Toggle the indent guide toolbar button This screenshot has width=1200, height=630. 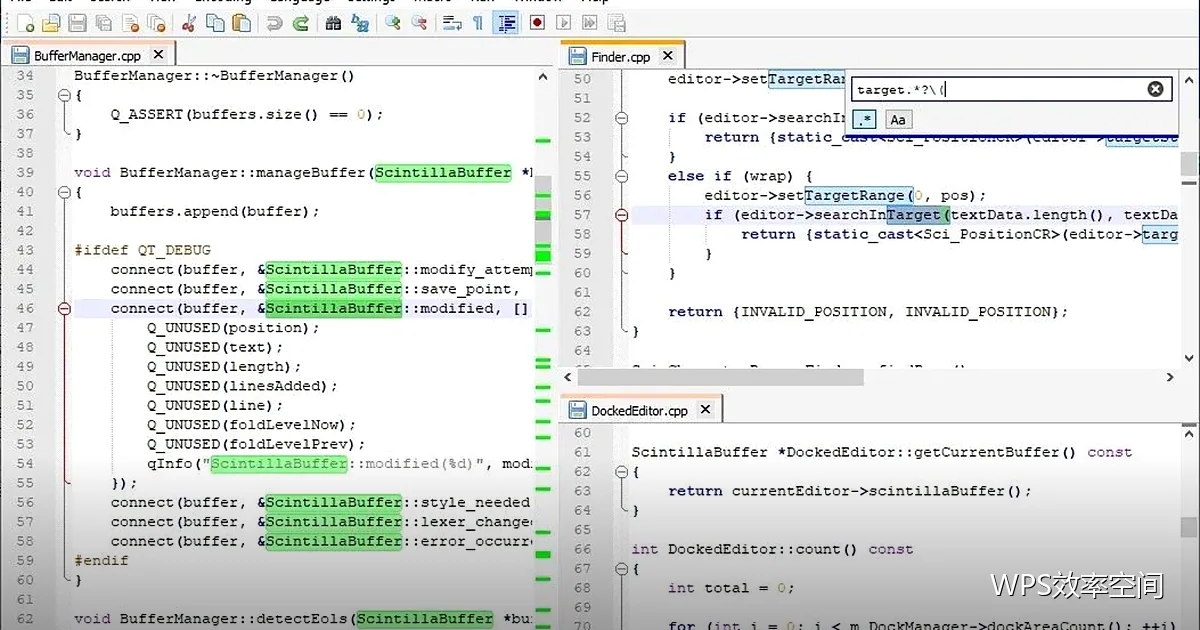pos(507,22)
